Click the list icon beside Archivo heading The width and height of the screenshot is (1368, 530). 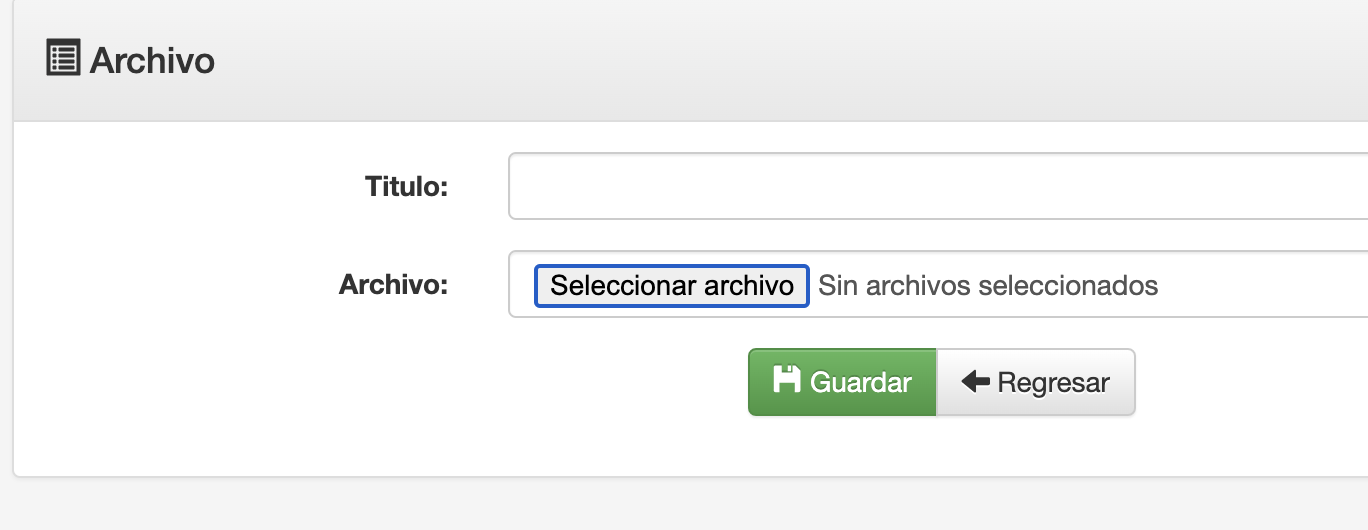(x=63, y=59)
